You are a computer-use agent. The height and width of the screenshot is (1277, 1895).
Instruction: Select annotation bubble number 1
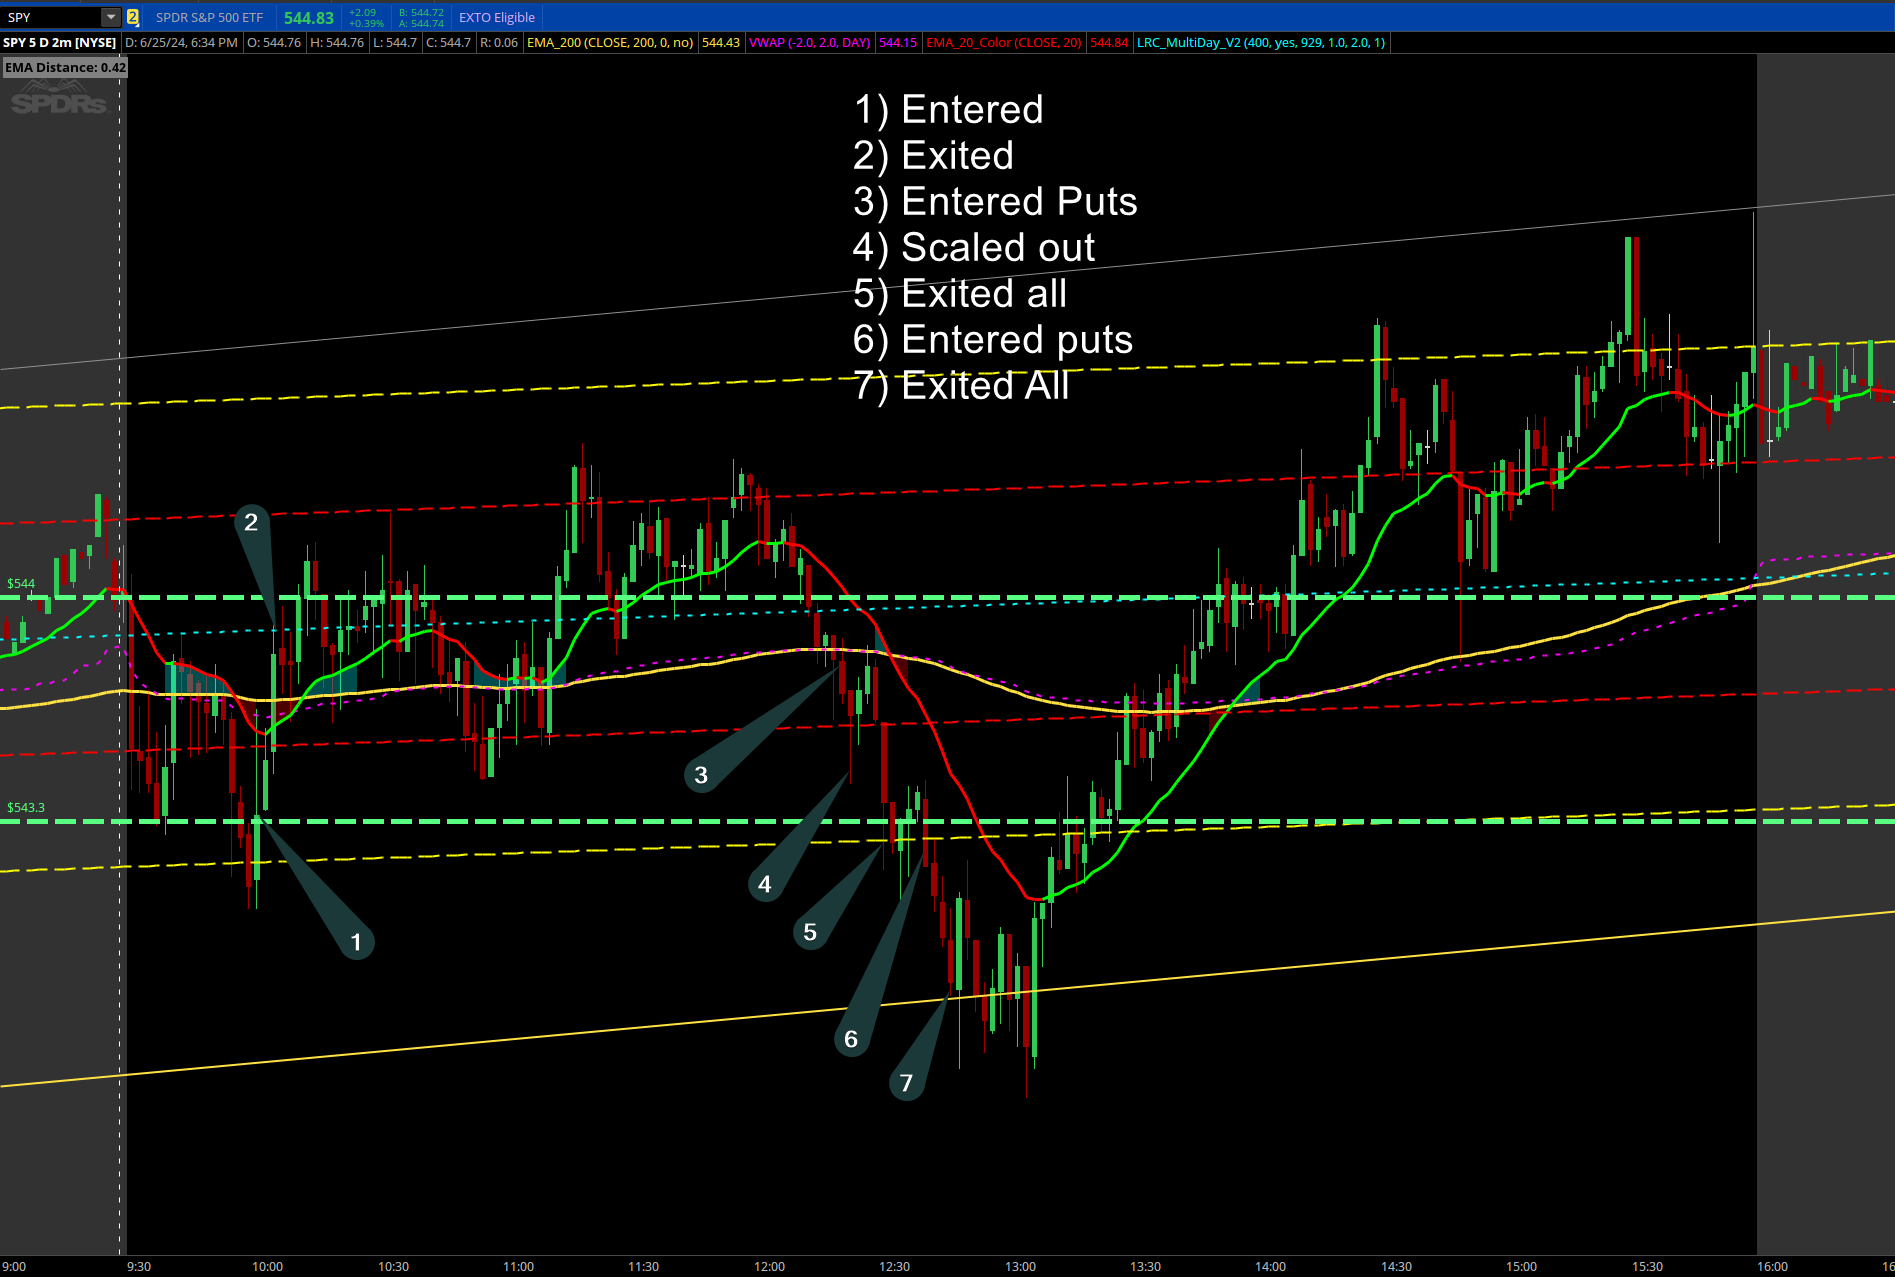(356, 941)
